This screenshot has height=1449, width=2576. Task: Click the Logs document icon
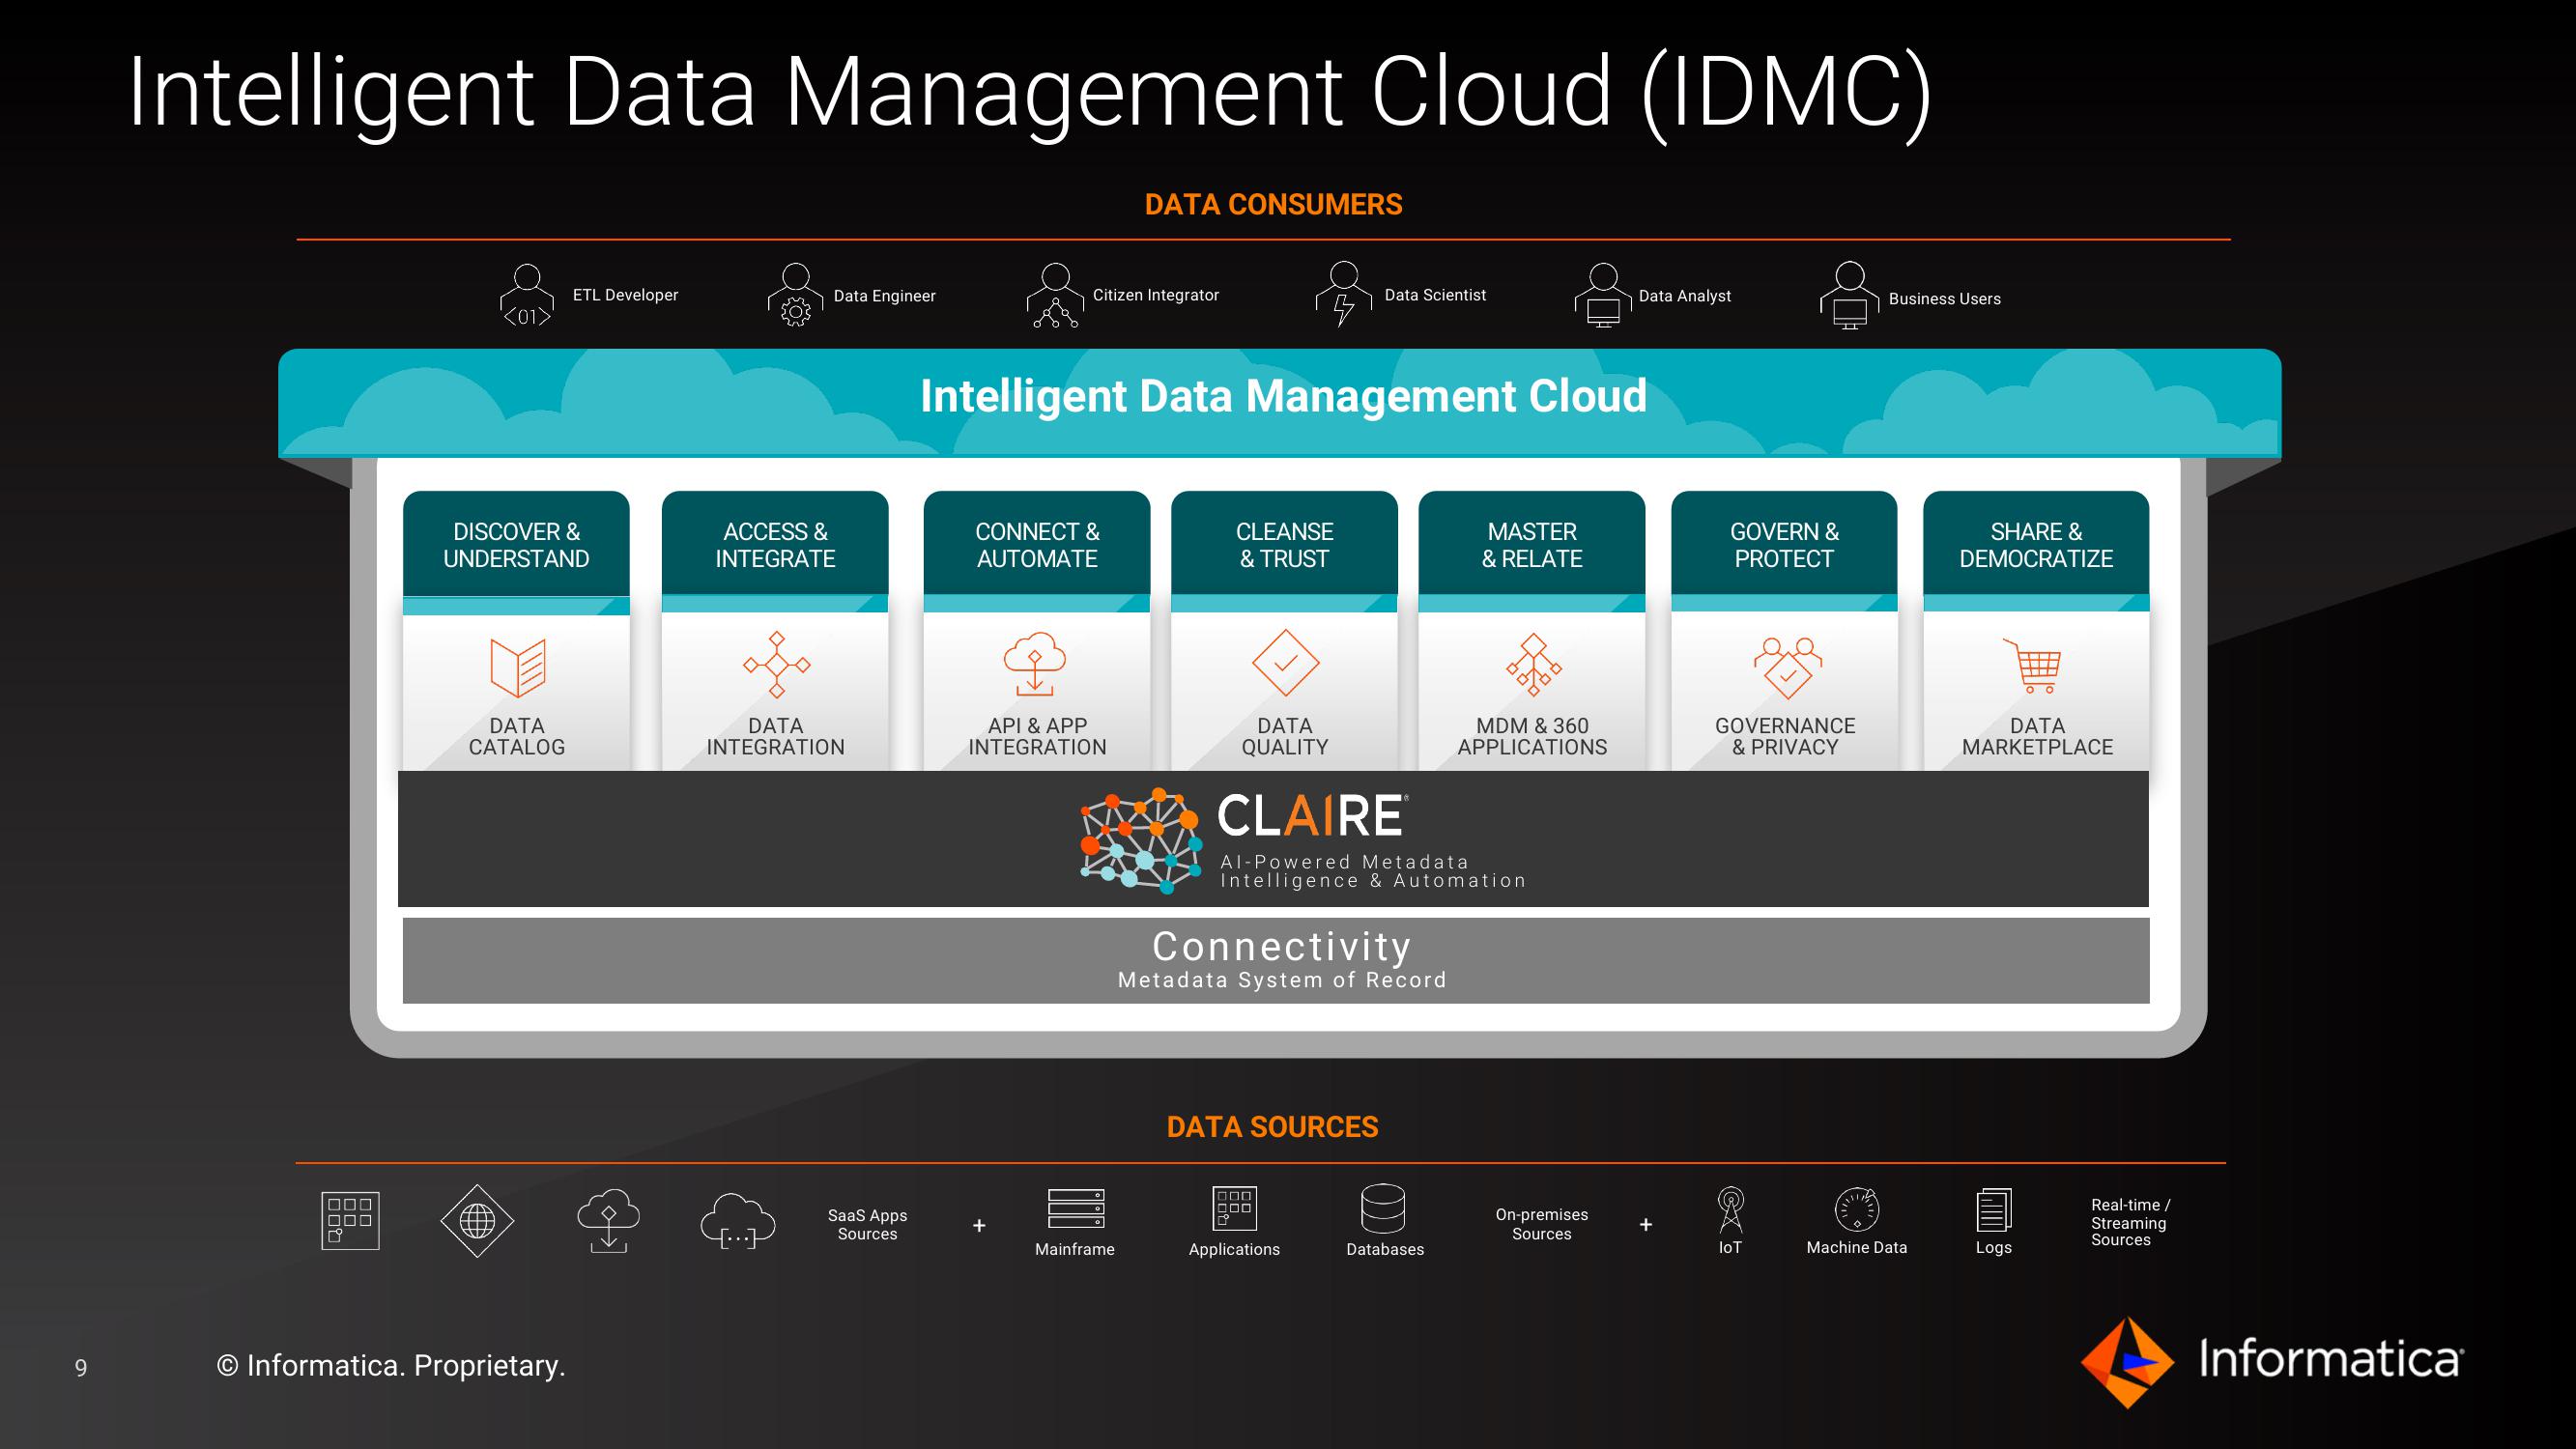click(1993, 1210)
